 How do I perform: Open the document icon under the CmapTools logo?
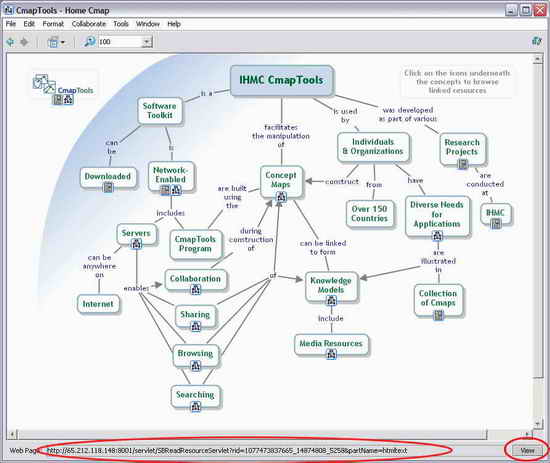[x=58, y=100]
